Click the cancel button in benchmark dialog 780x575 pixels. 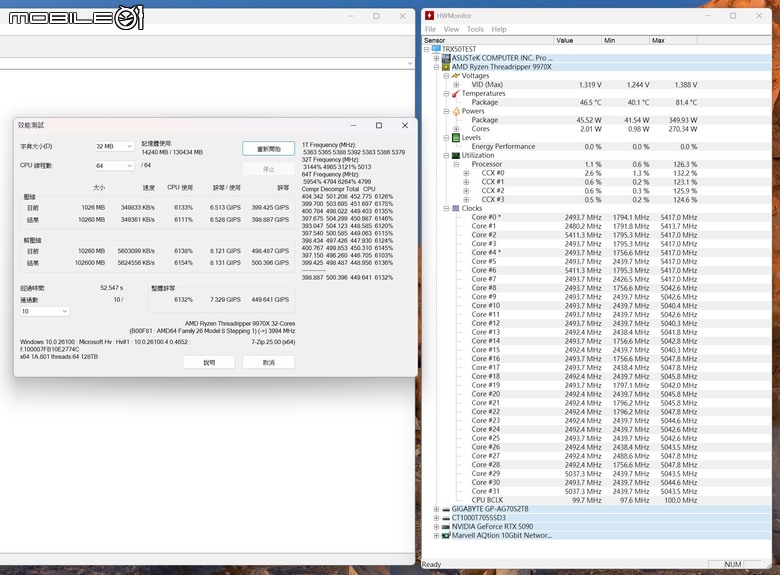pos(269,363)
